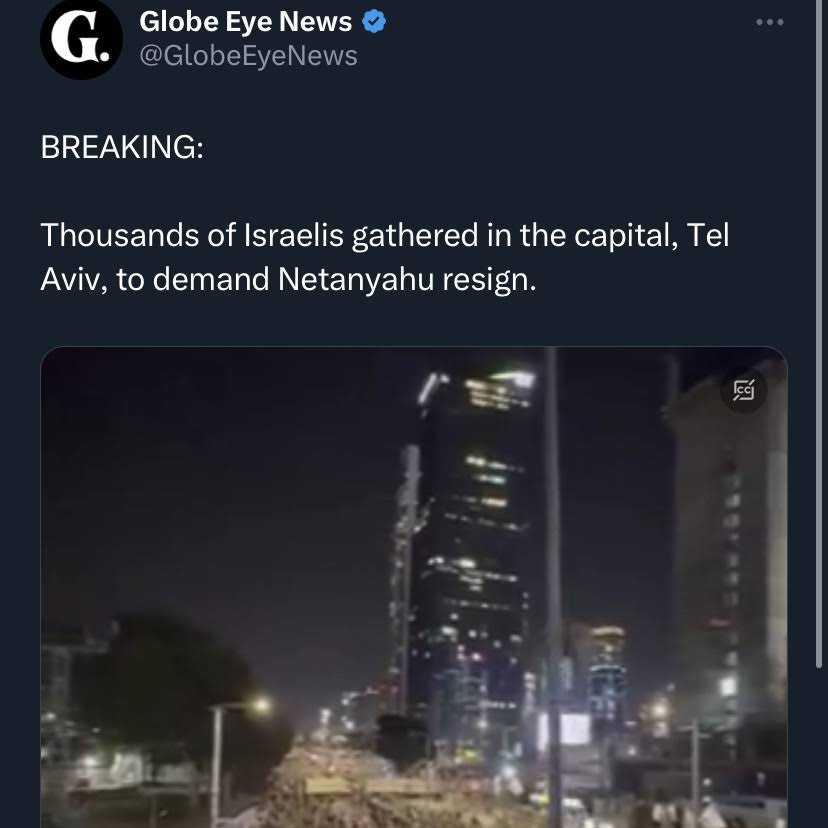Click the word "BREAKING:" in the post

(122, 147)
